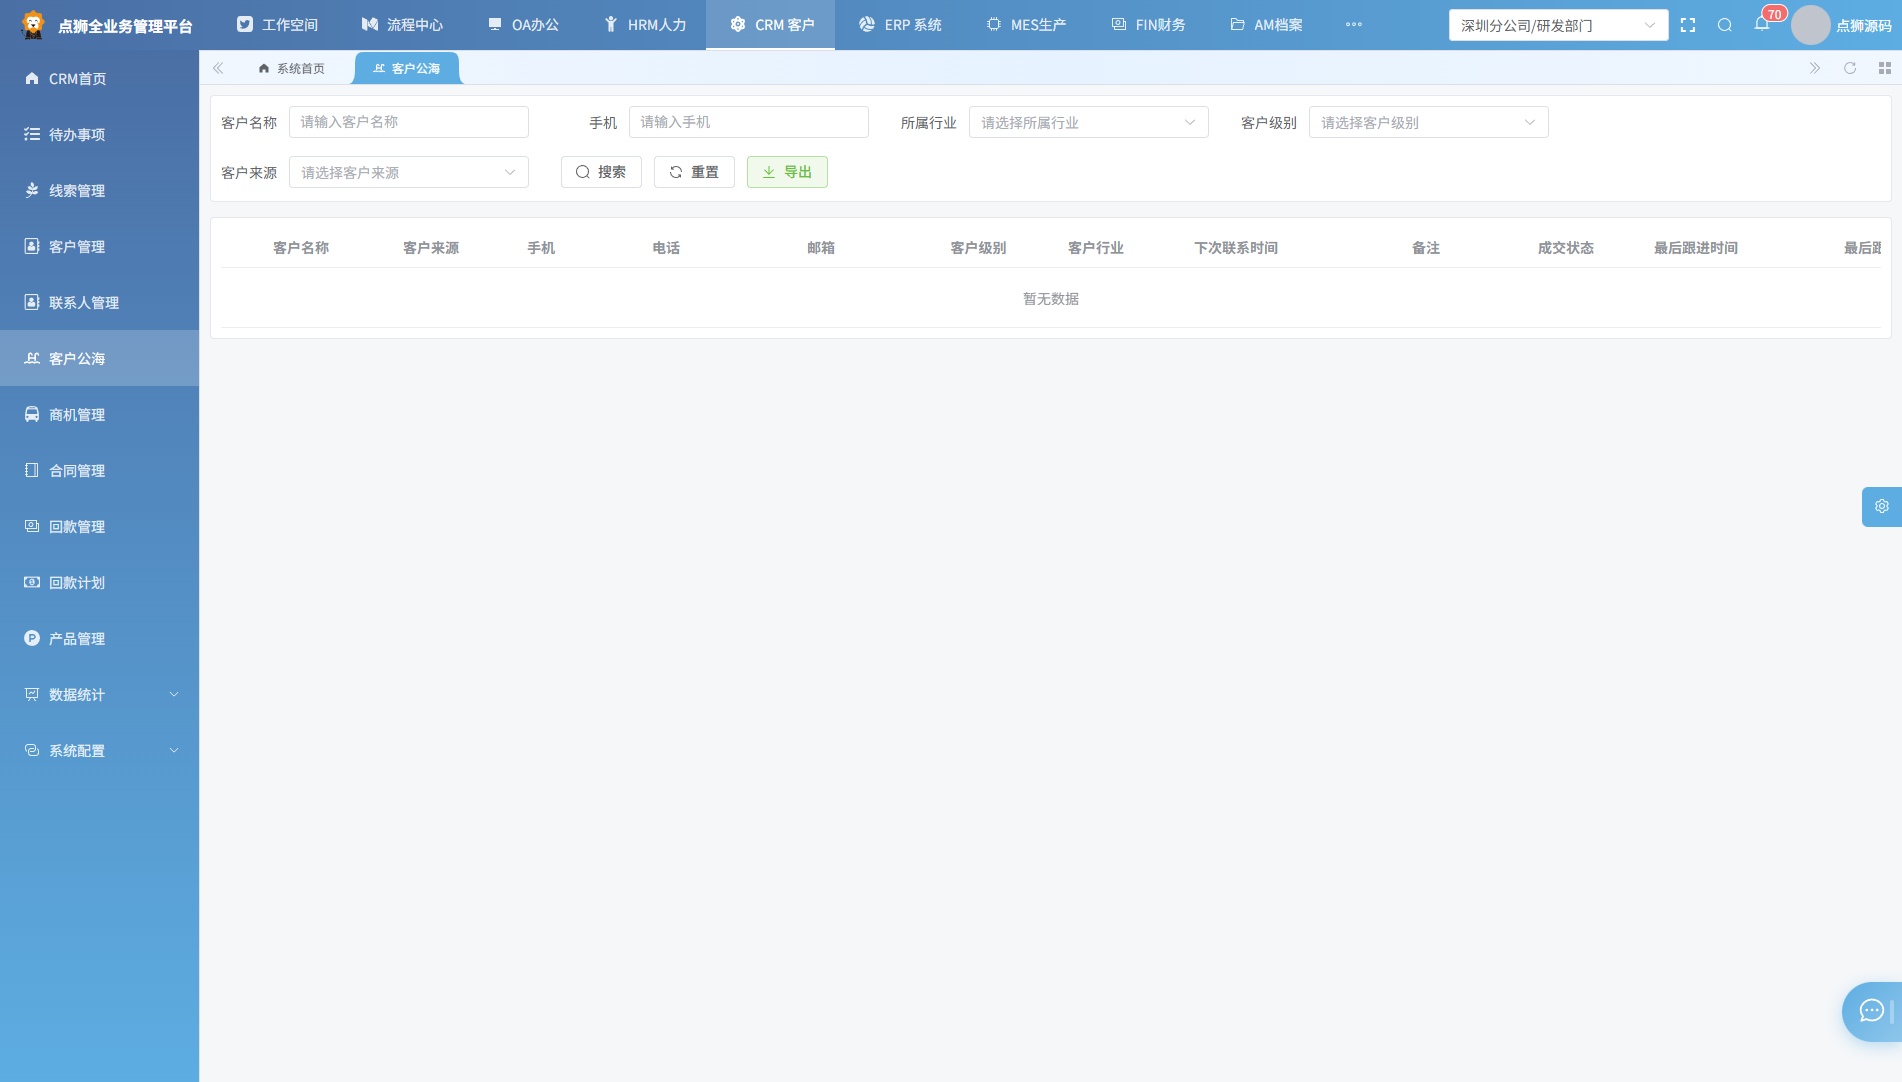Click the 客户来源 column header
Viewport: 1902px width, 1082px height.
click(431, 248)
